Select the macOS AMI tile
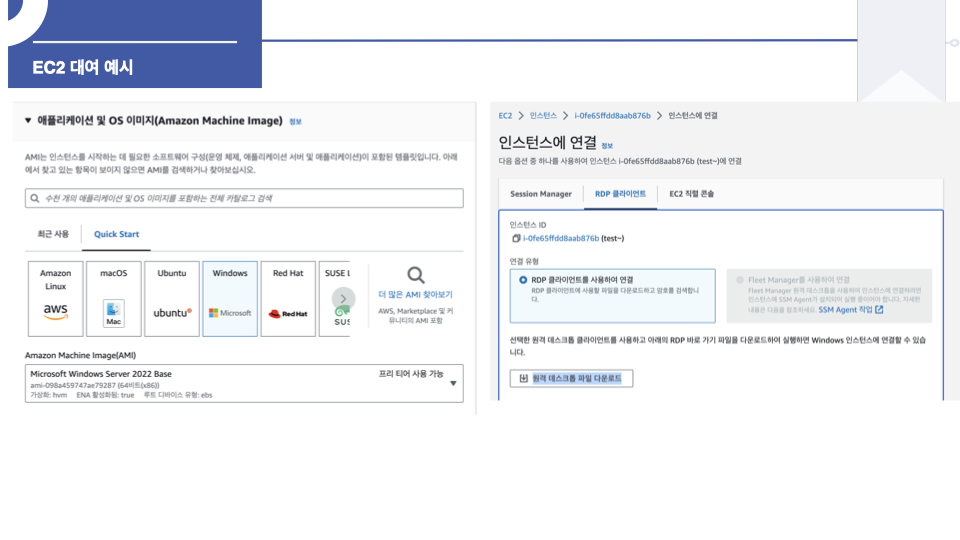Screen dimensions: 960x540 (114, 299)
